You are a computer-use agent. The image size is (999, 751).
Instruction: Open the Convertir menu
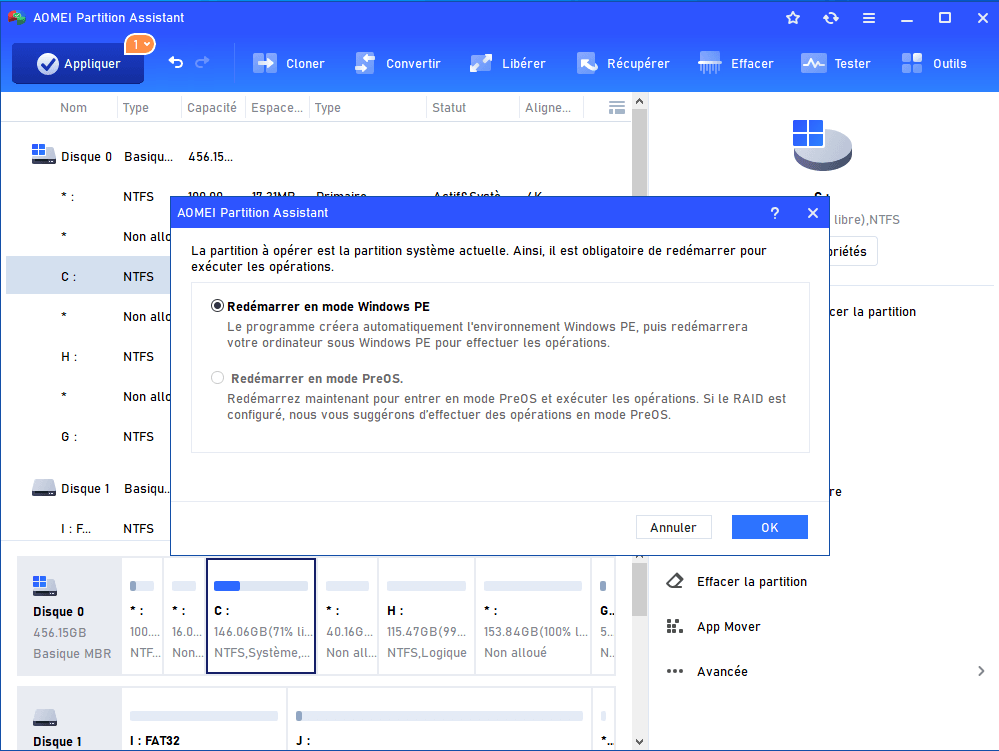[398, 64]
